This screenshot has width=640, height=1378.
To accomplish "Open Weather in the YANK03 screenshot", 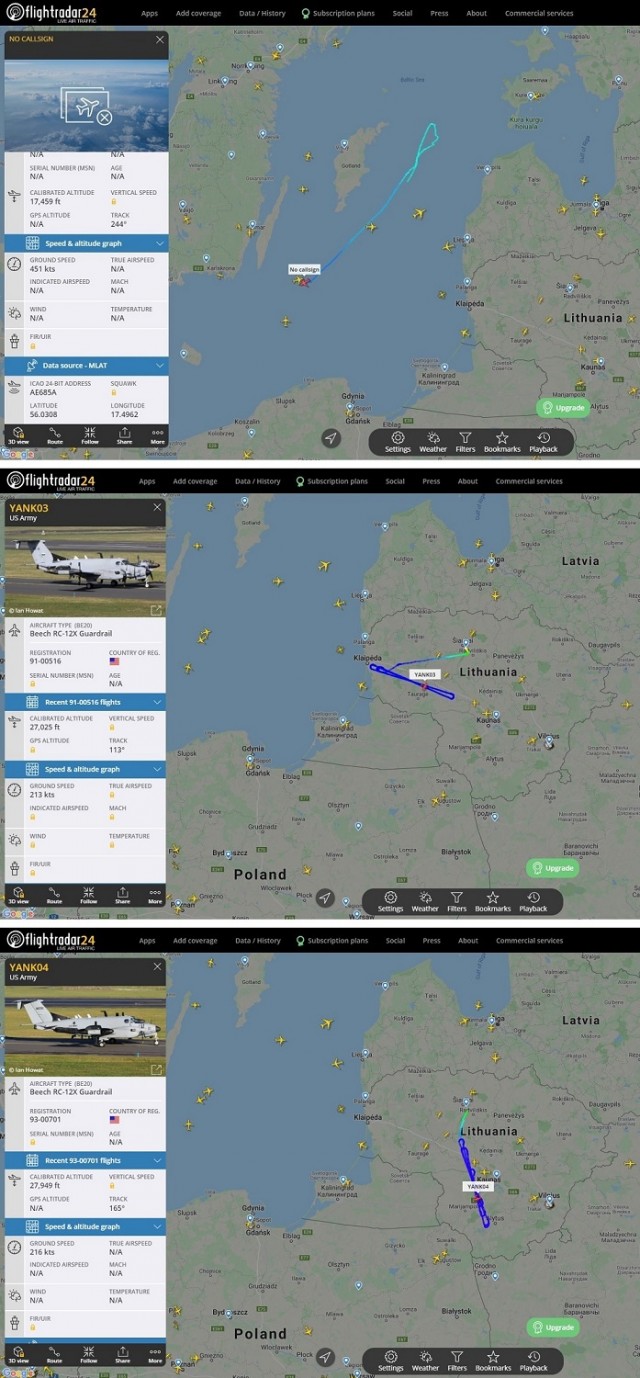I will click(425, 902).
